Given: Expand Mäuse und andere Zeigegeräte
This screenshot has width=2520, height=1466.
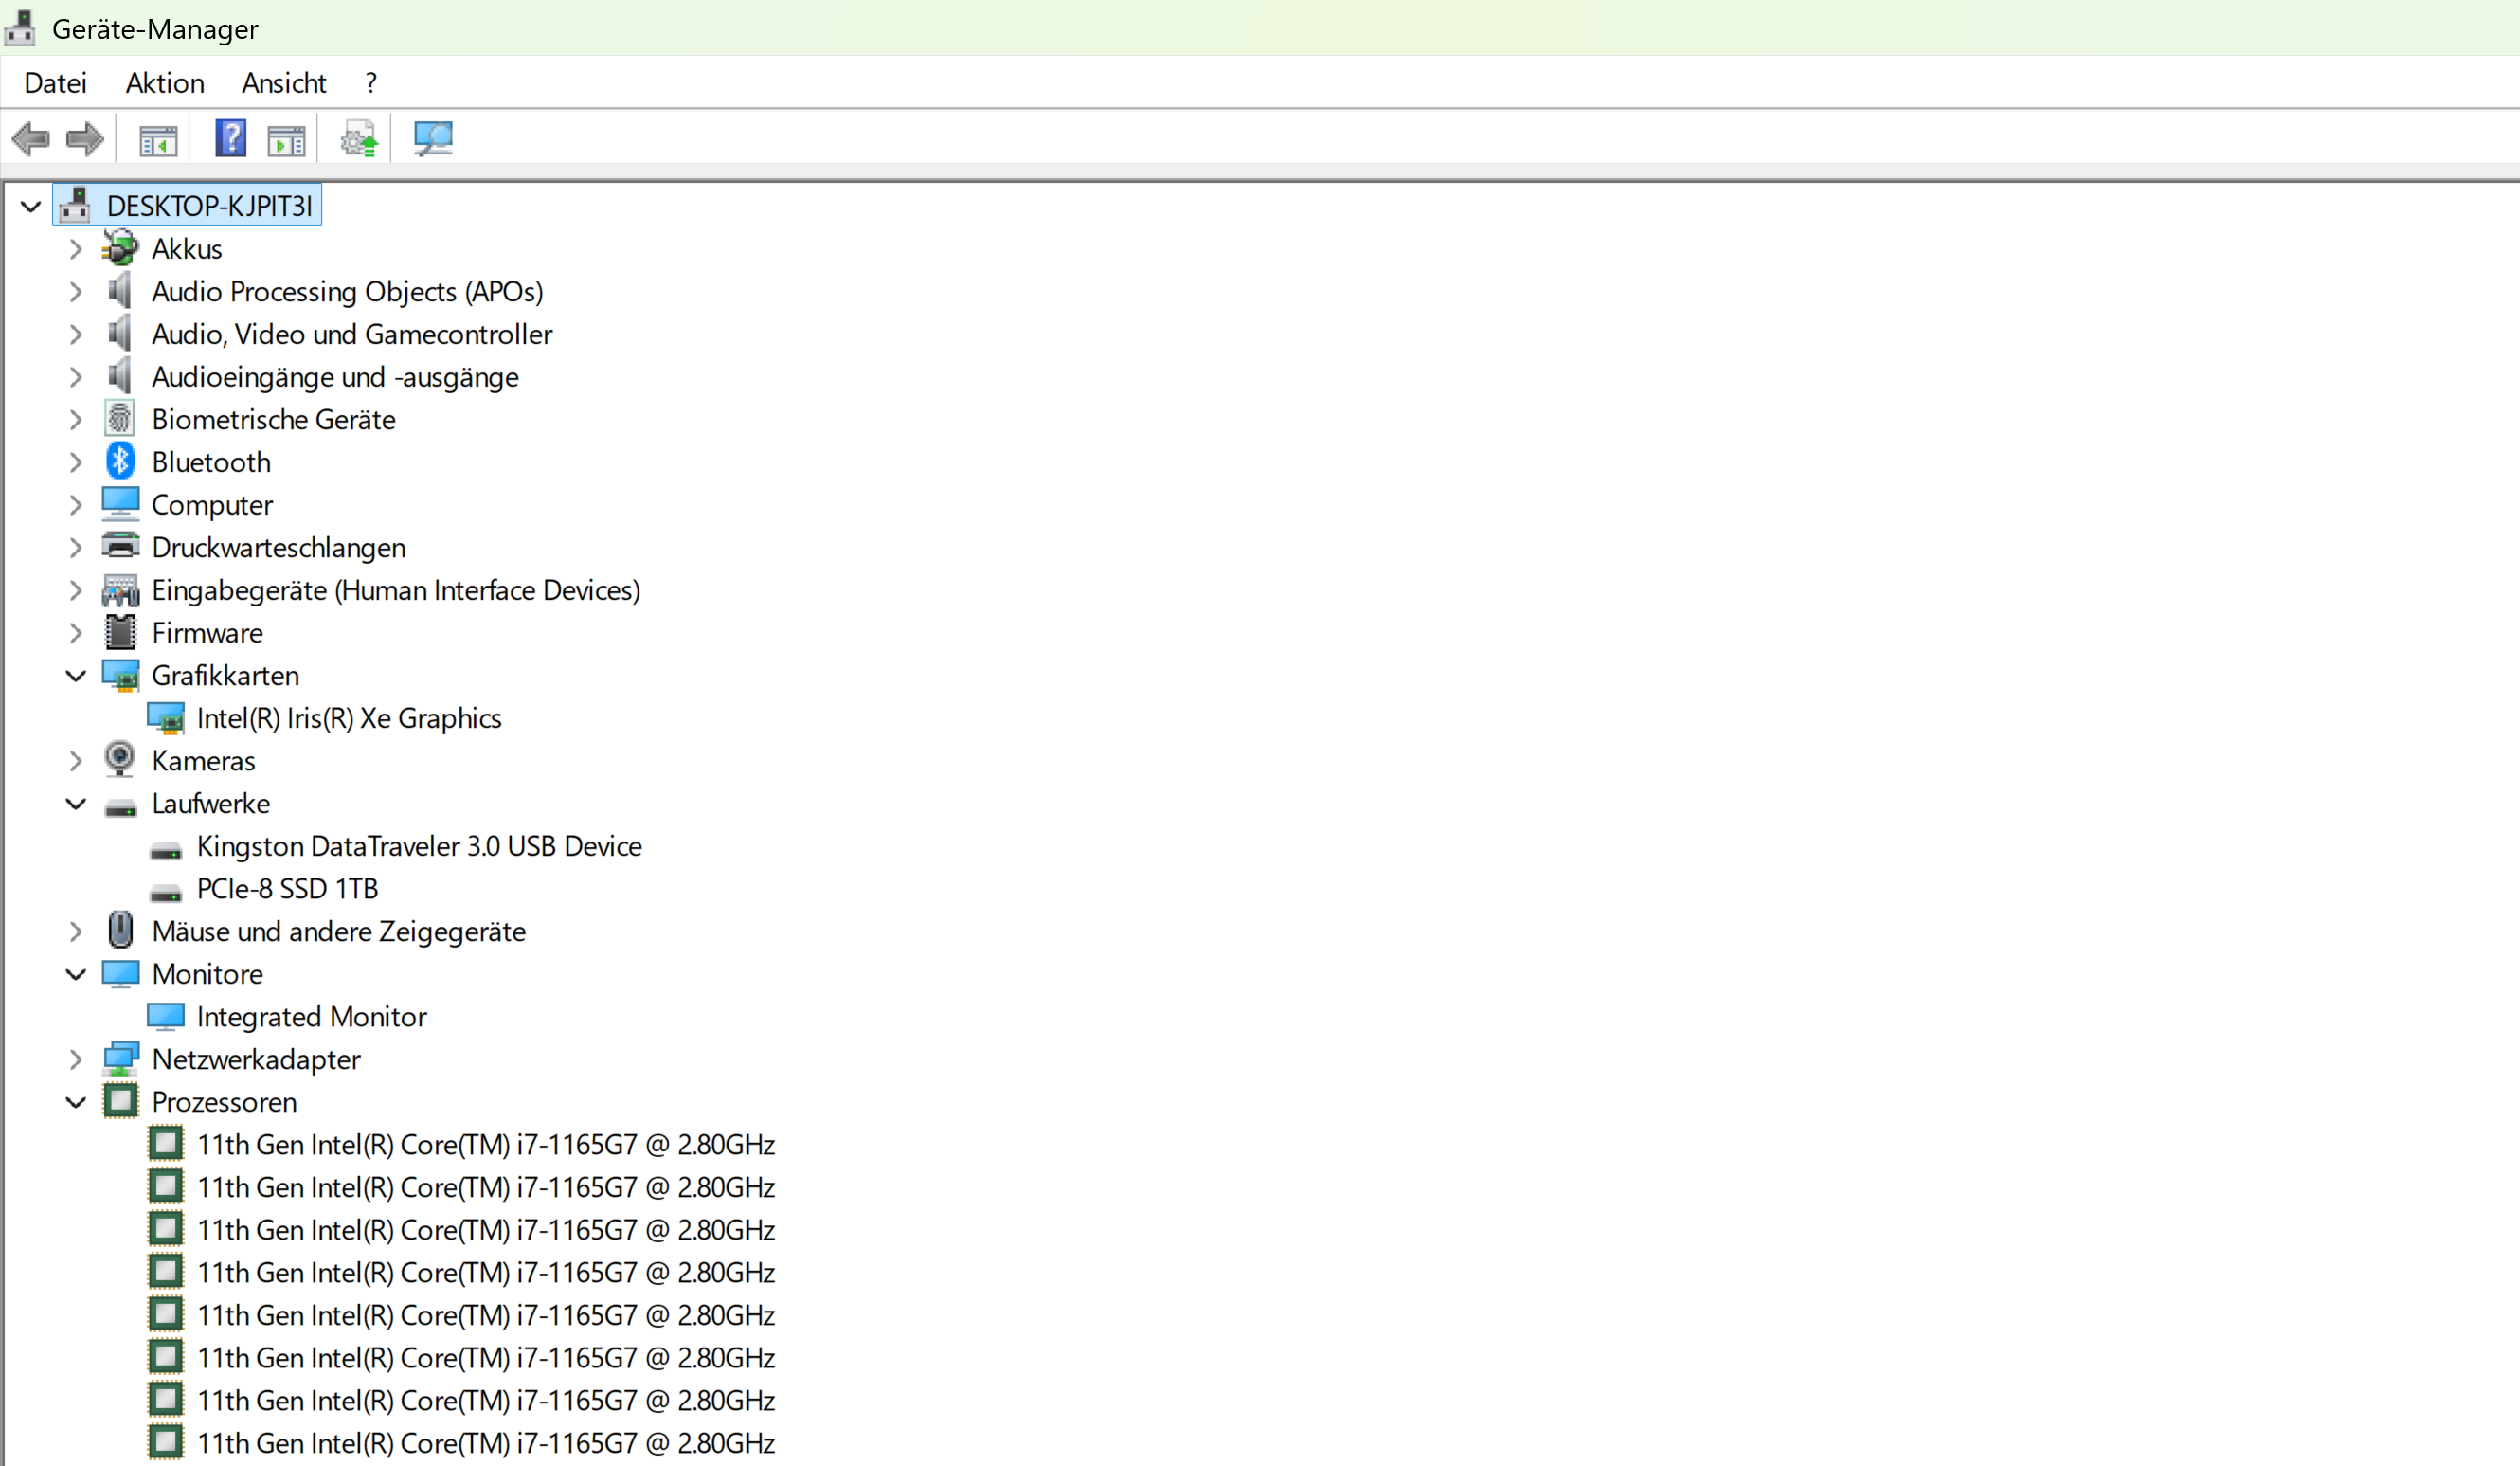Looking at the screenshot, I should 76,932.
